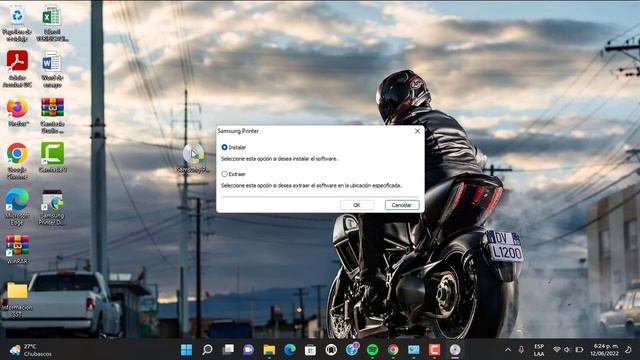Open File Explorer from the taskbar
Screen dimensions: 640x360
(x=269, y=350)
